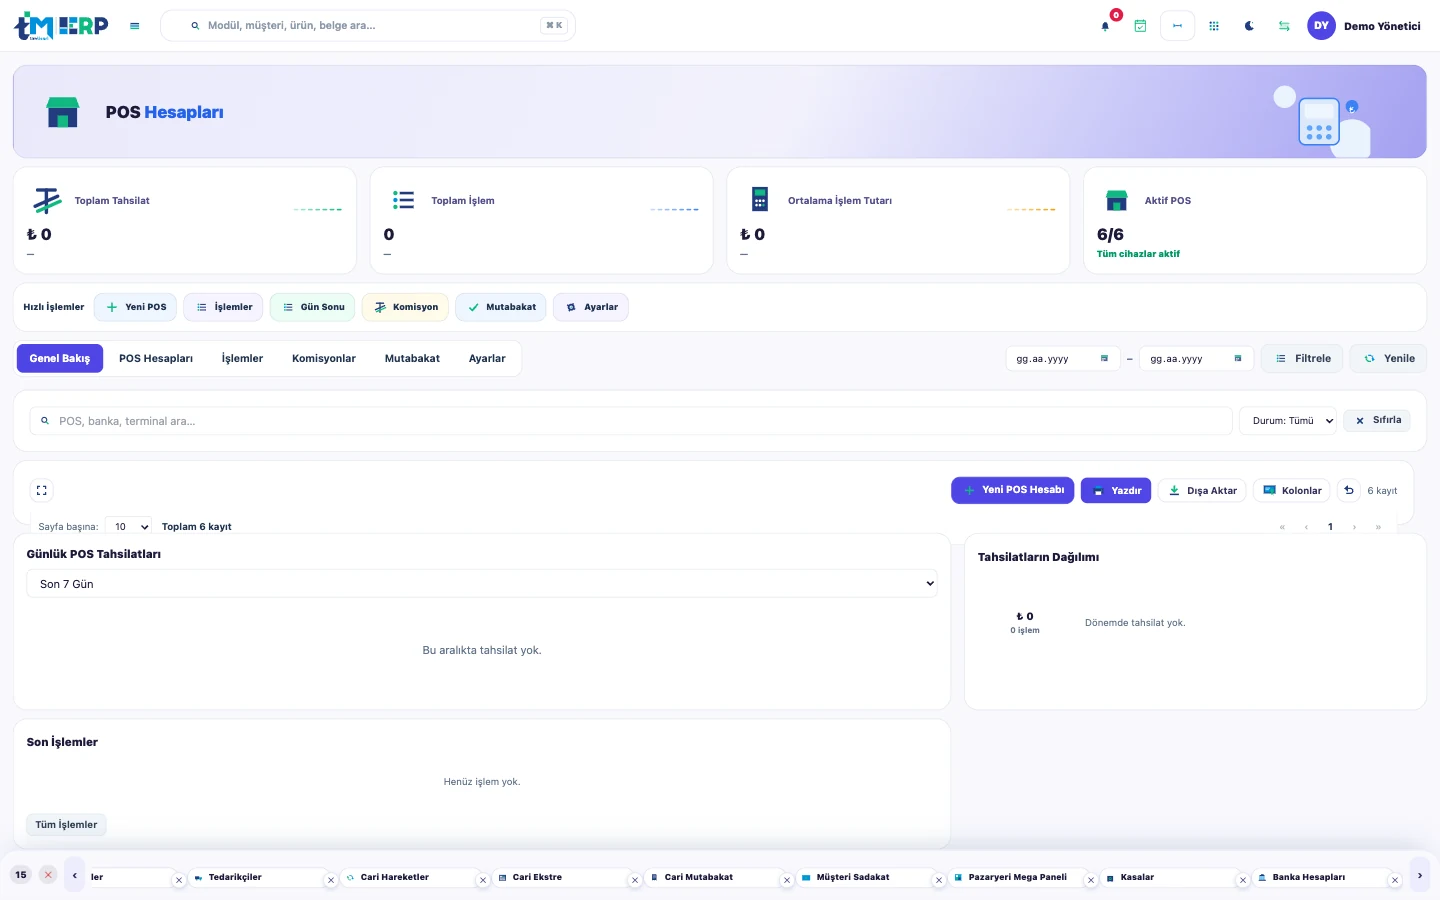This screenshot has width=1440, height=900.
Task: Open the Gün Sonu quick action
Action: [312, 307]
